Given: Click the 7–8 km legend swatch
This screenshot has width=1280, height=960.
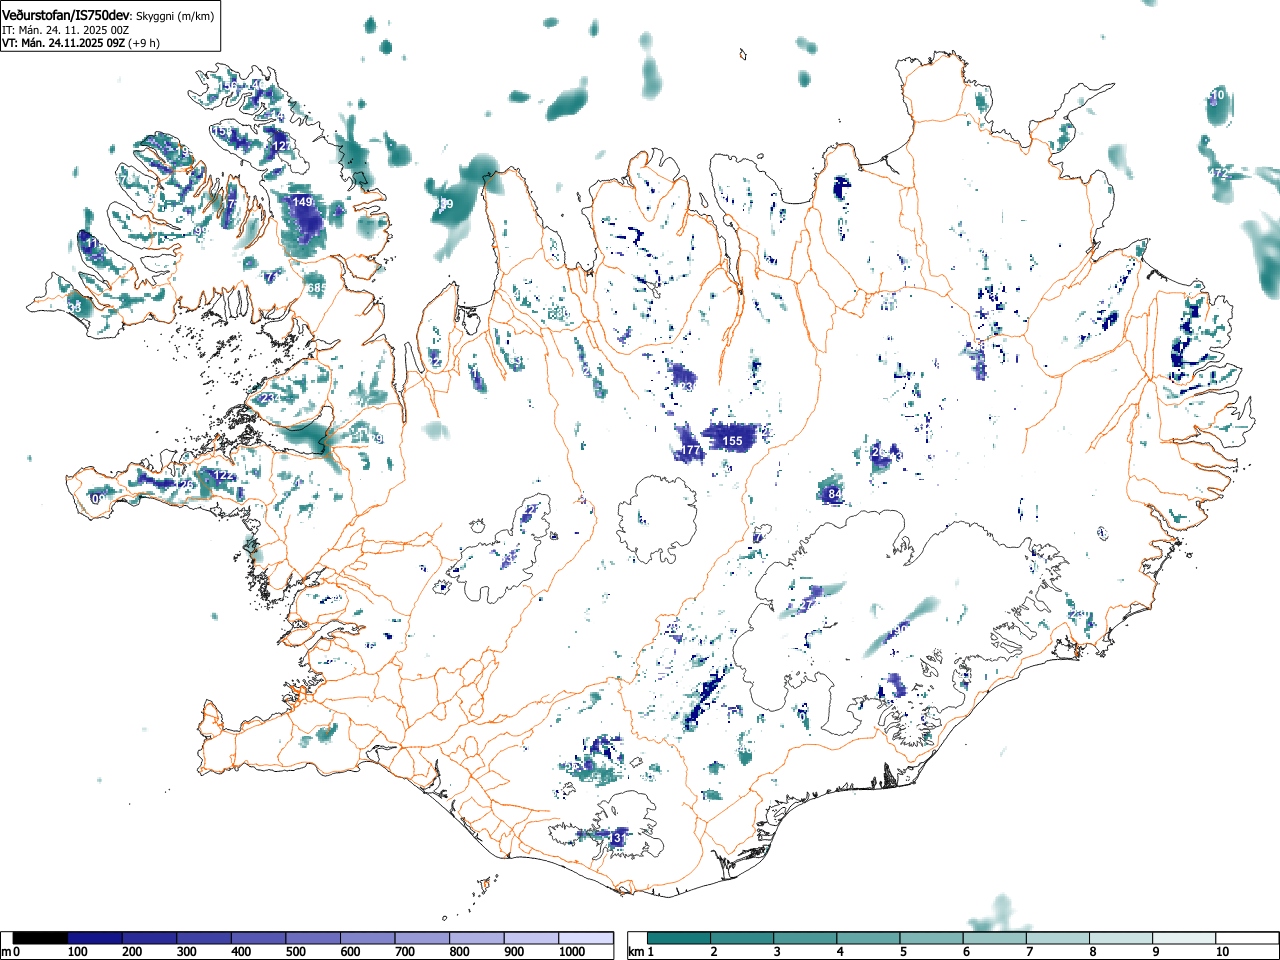Looking at the screenshot, I should click(1058, 938).
